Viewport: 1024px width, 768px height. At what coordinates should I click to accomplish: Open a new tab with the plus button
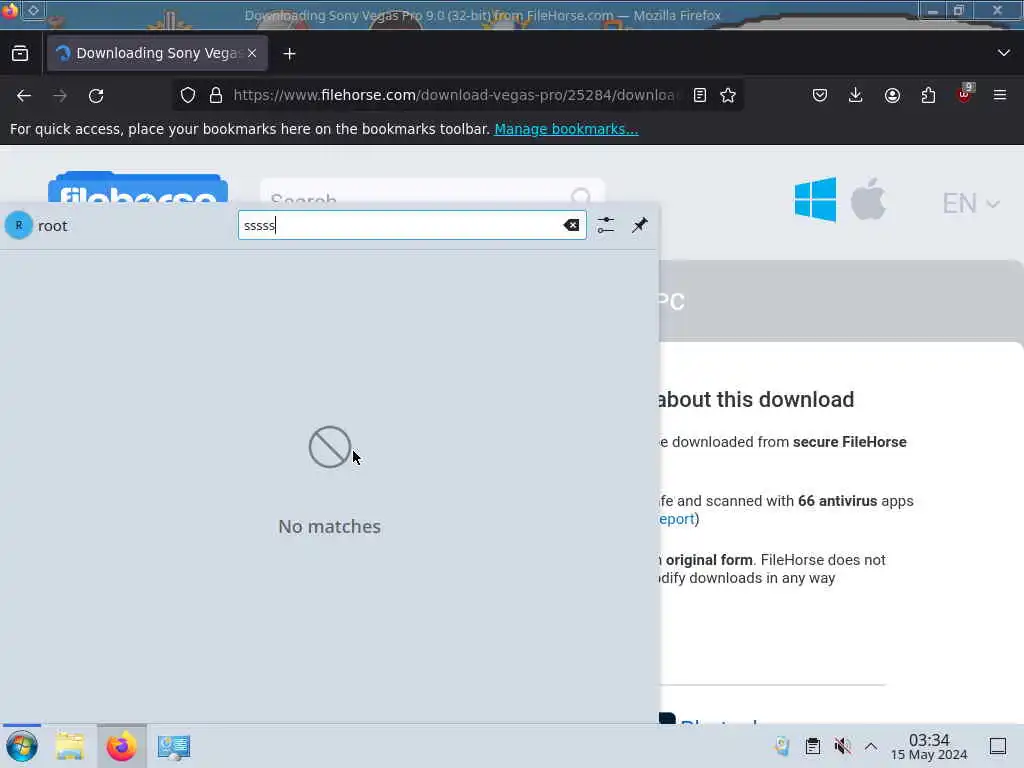click(289, 54)
